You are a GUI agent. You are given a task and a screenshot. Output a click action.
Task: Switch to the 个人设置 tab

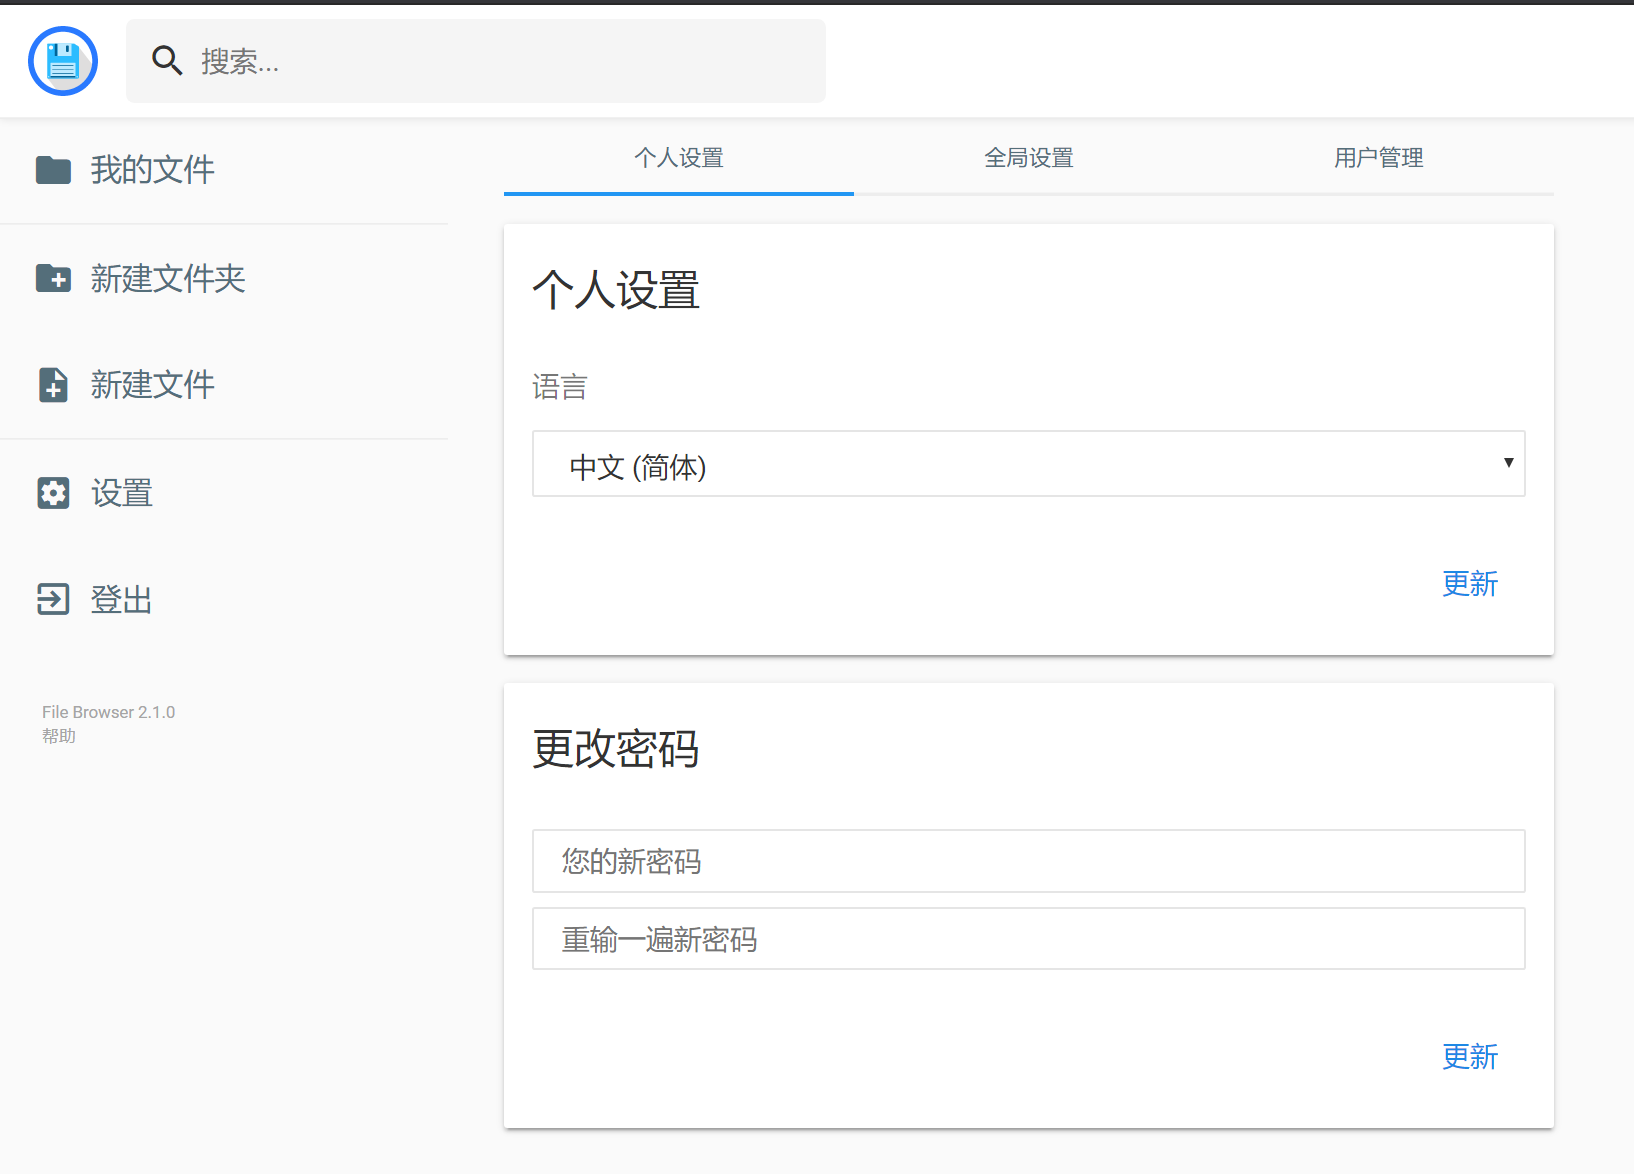[679, 158]
